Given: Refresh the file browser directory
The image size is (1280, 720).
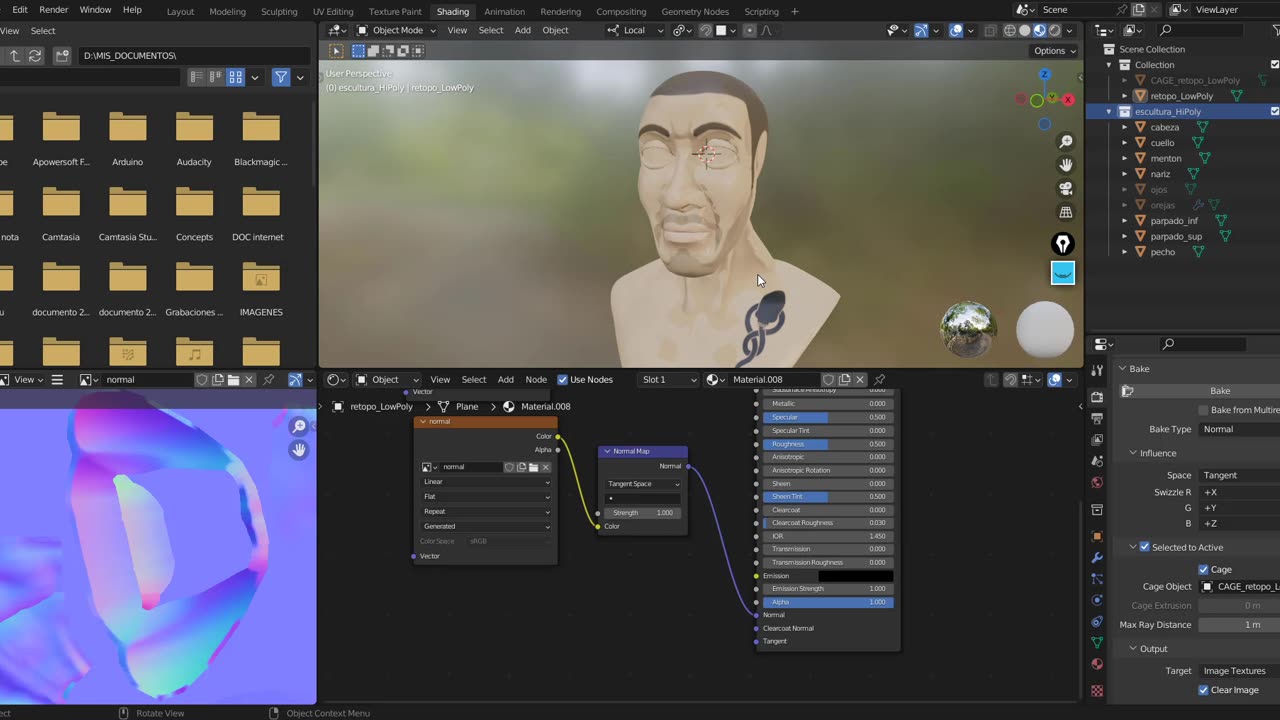Looking at the screenshot, I should click(35, 56).
